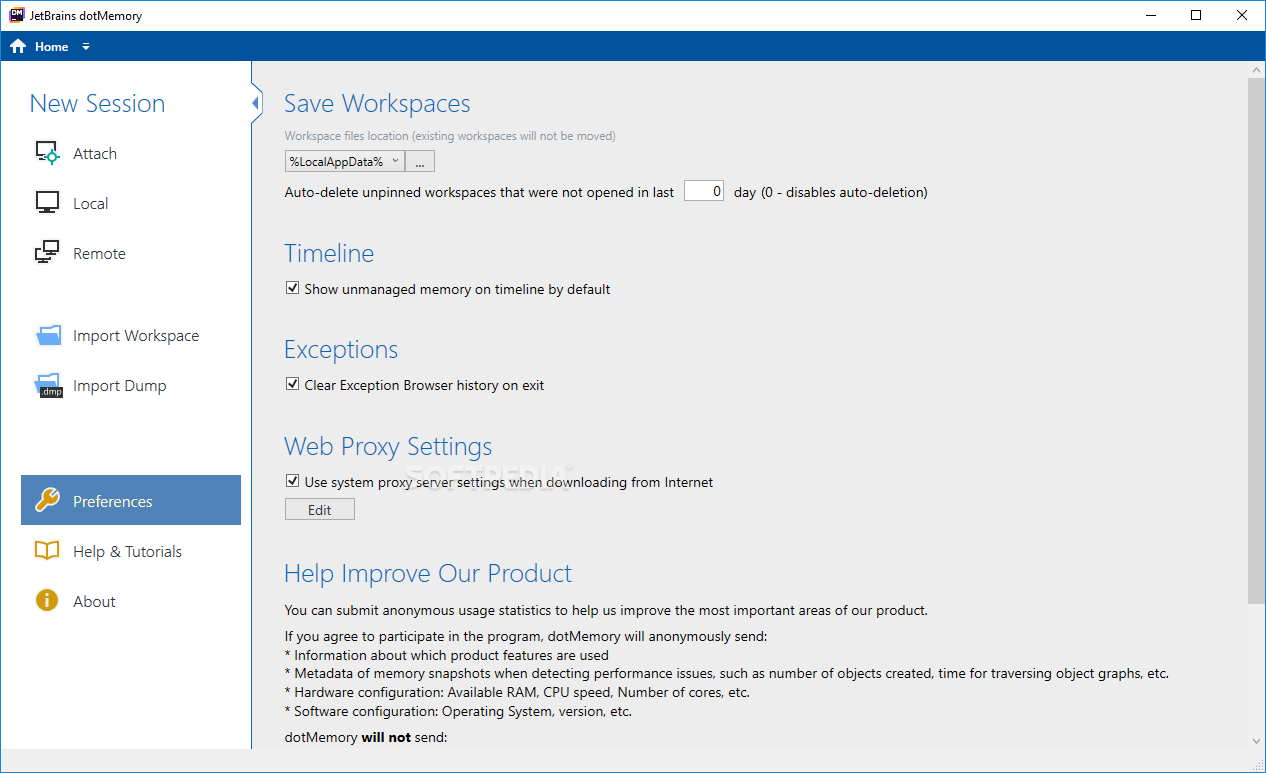Click the Home house icon

click(x=18, y=46)
